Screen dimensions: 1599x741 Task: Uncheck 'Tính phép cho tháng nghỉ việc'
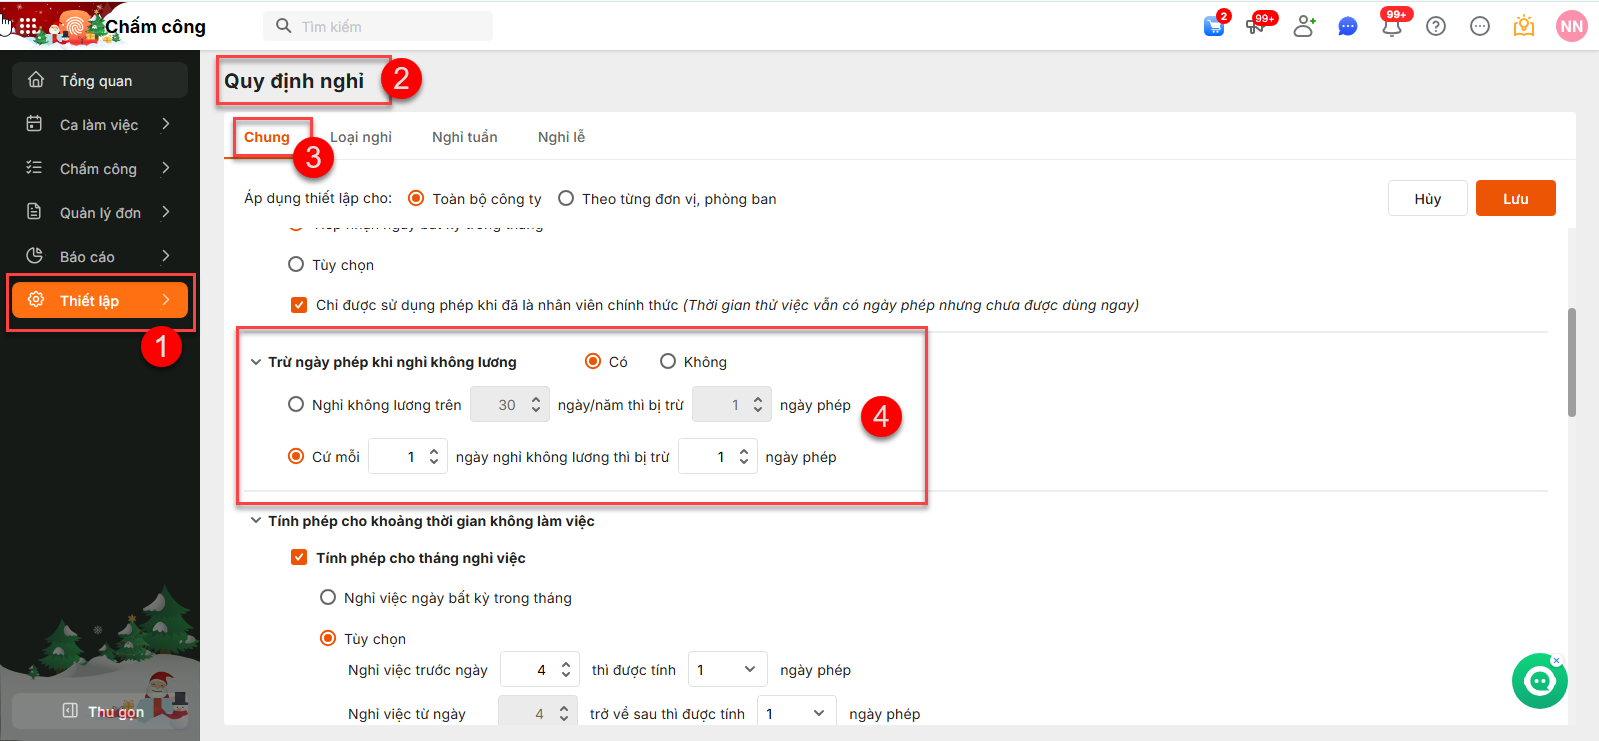pyautogui.click(x=299, y=557)
